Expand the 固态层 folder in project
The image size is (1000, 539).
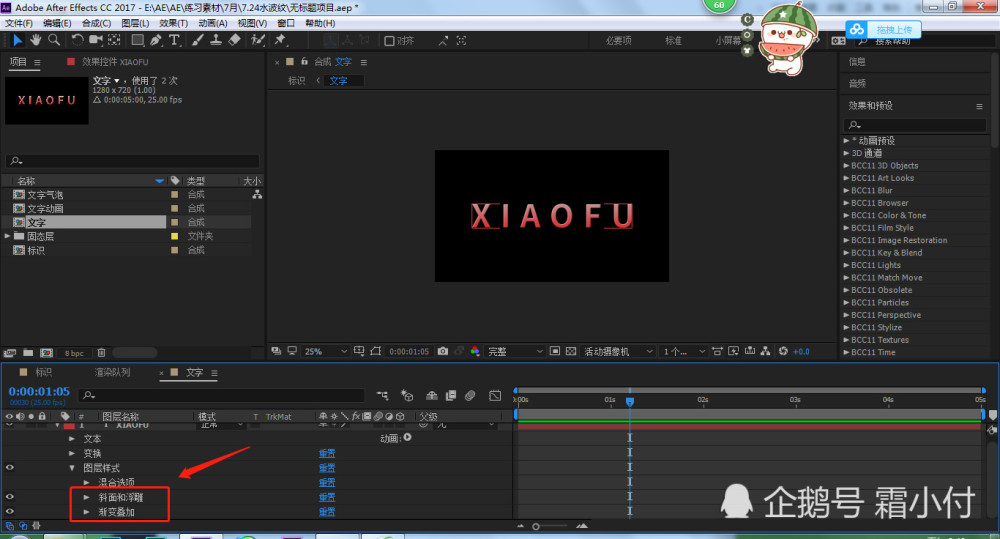tap(7, 236)
